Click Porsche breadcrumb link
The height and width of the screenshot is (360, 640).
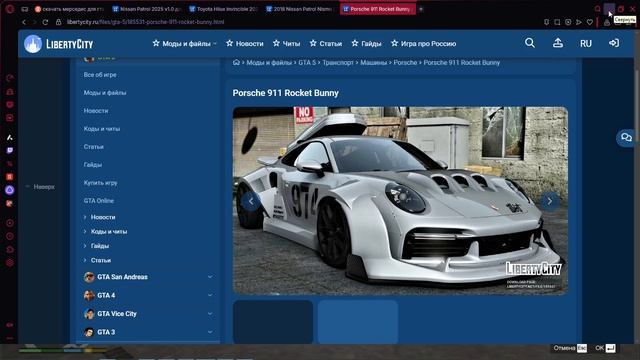pyautogui.click(x=405, y=62)
